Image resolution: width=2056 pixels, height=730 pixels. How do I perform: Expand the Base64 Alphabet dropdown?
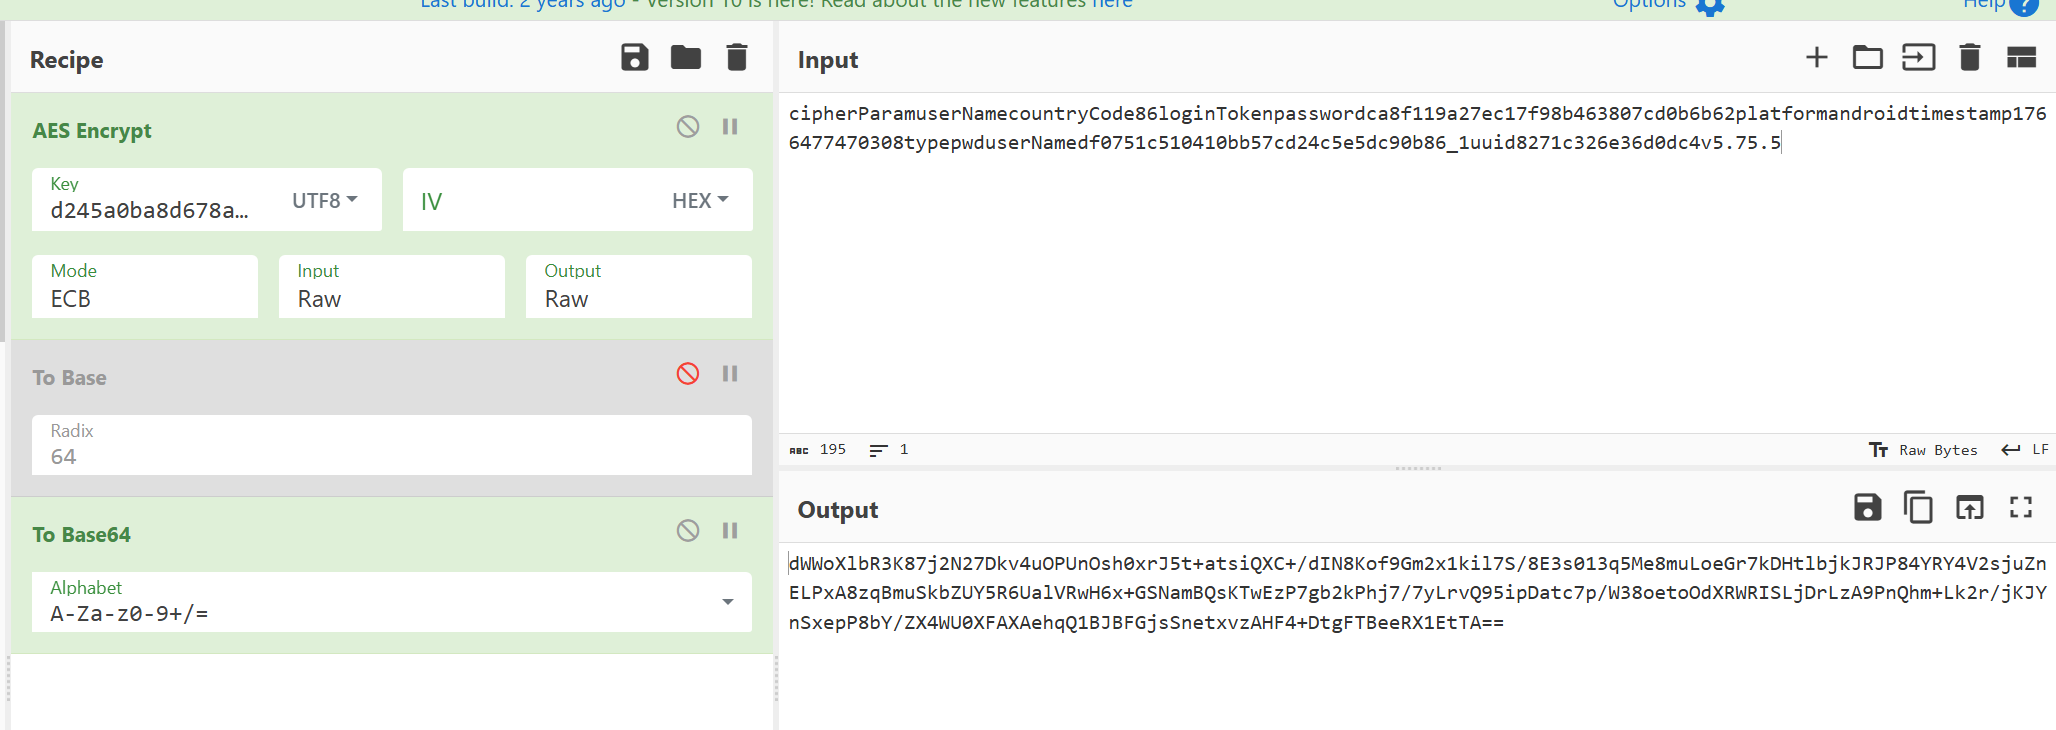point(727,602)
